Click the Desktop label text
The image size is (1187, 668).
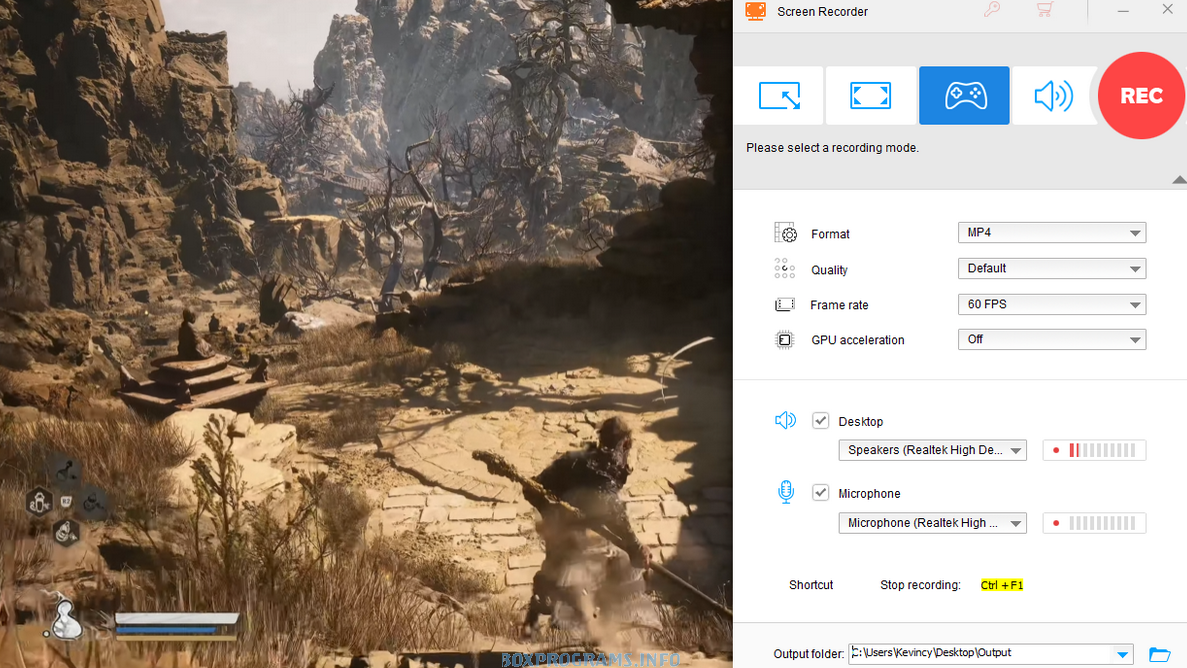[x=861, y=421]
